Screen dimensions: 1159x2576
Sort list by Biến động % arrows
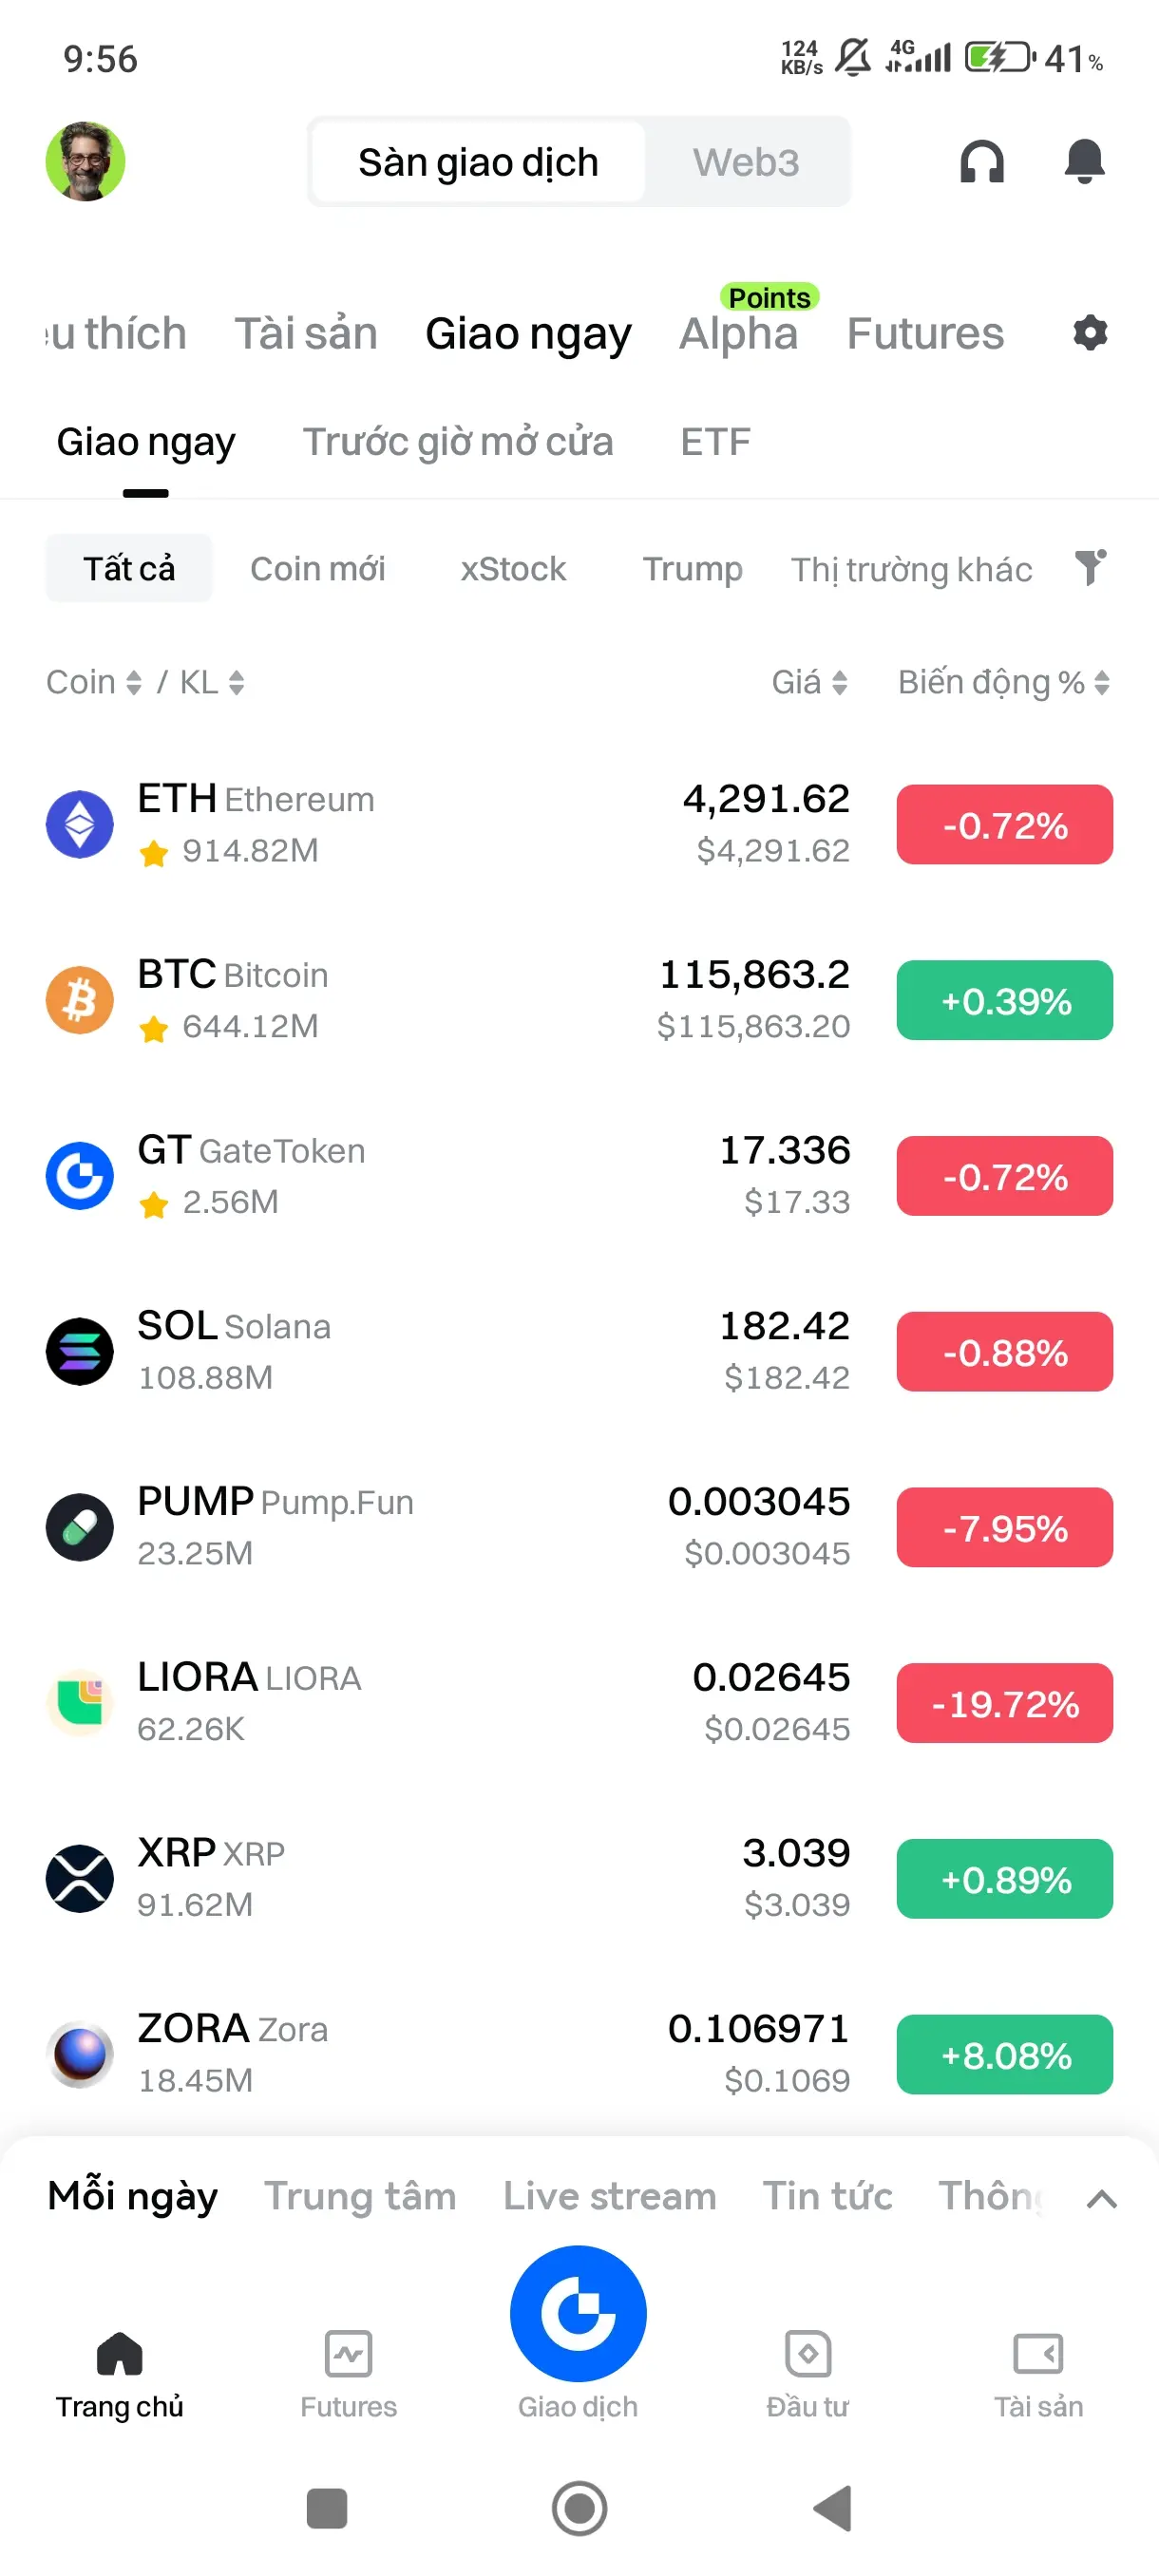1102,683
